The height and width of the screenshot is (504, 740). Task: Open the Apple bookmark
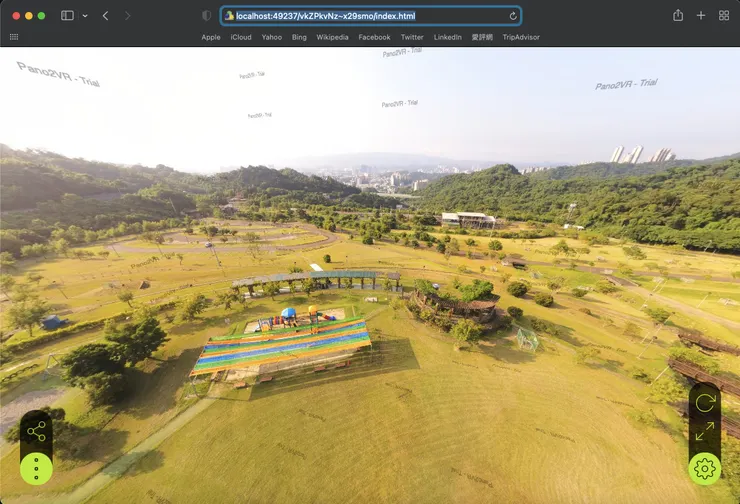pos(211,37)
